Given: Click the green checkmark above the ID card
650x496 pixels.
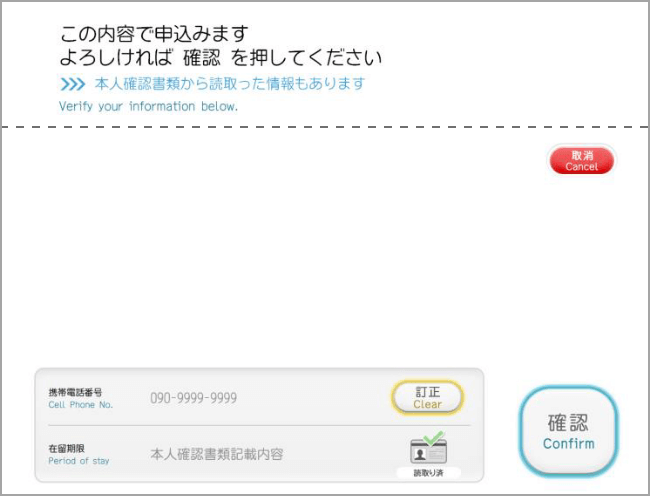Looking at the screenshot, I should click(x=434, y=438).
